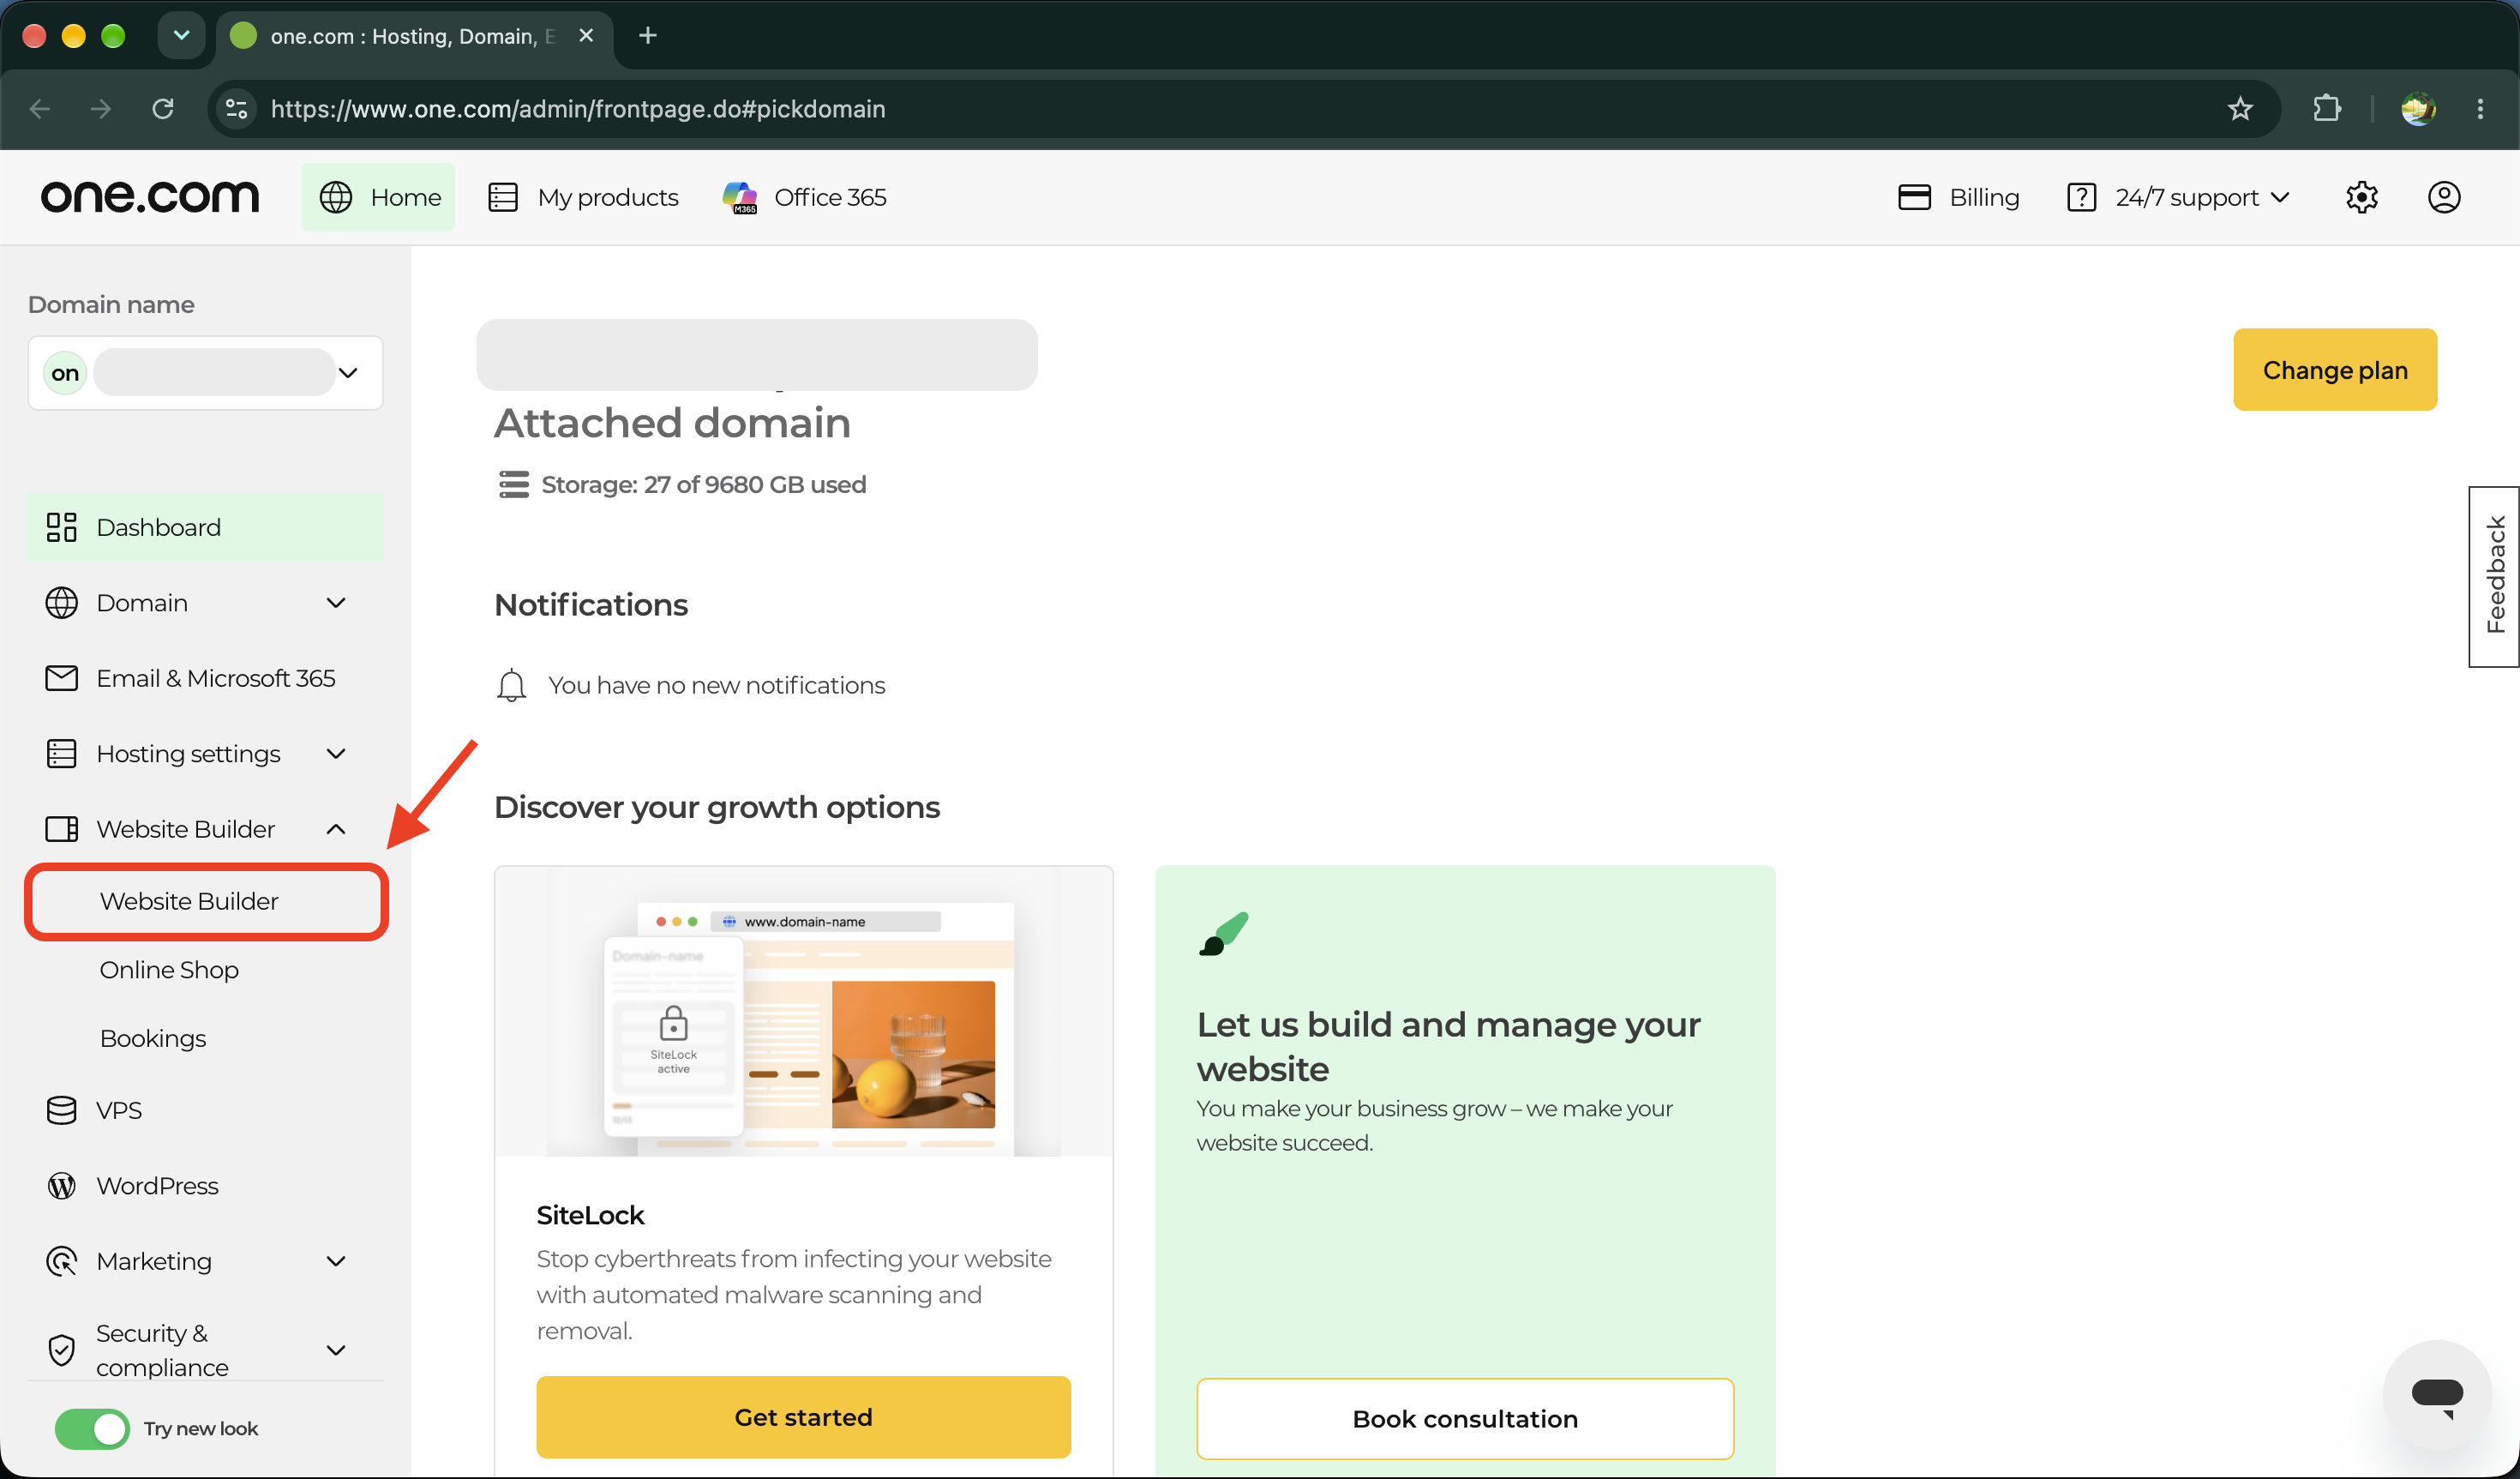The height and width of the screenshot is (1479, 2520).
Task: Open the 24/7 support dropdown
Action: [x=2180, y=197]
